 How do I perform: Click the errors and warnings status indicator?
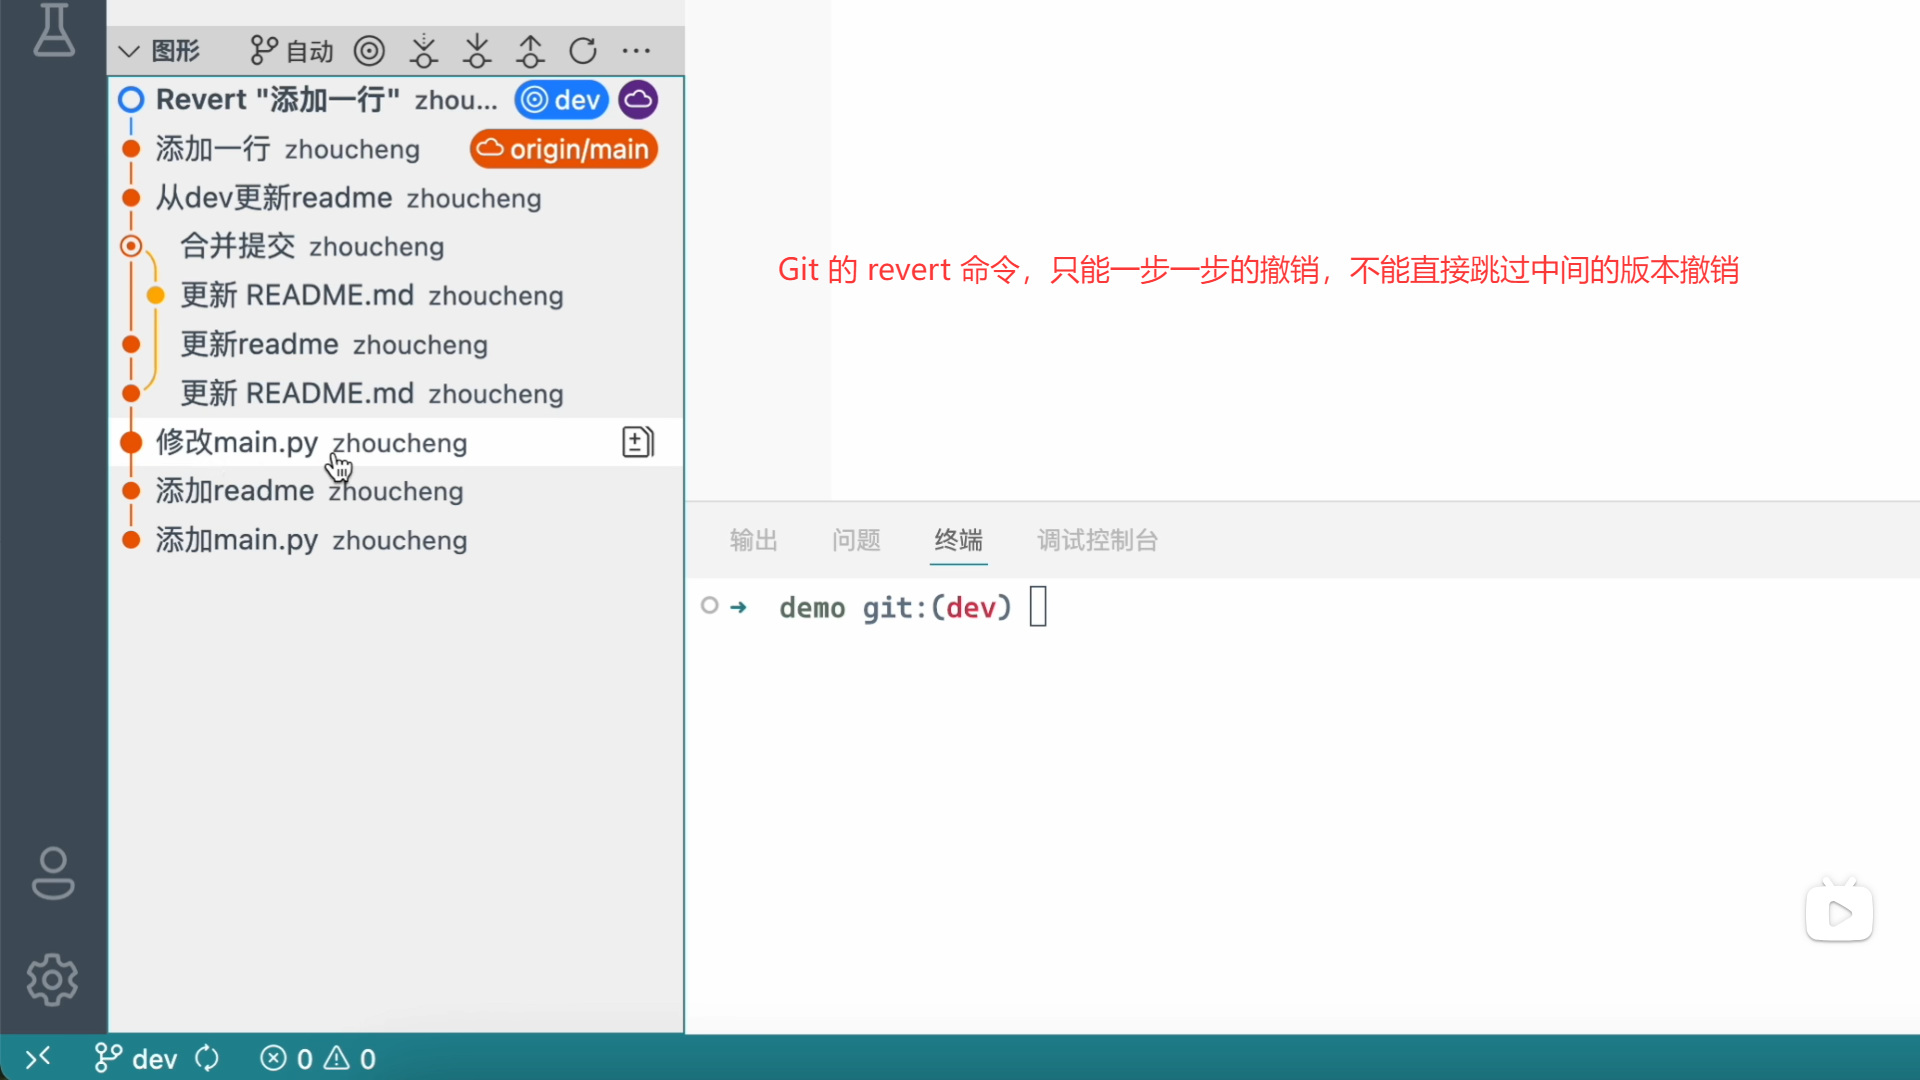click(318, 1058)
